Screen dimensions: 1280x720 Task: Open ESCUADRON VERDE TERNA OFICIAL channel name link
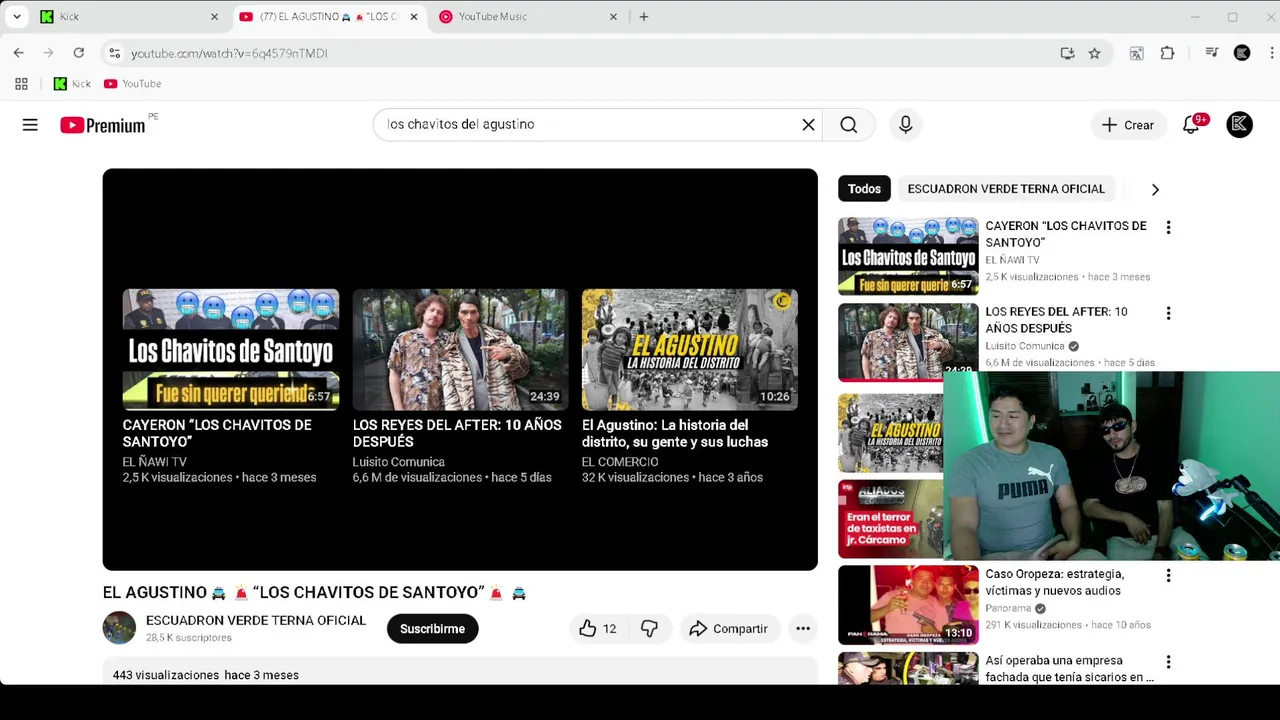[256, 621]
